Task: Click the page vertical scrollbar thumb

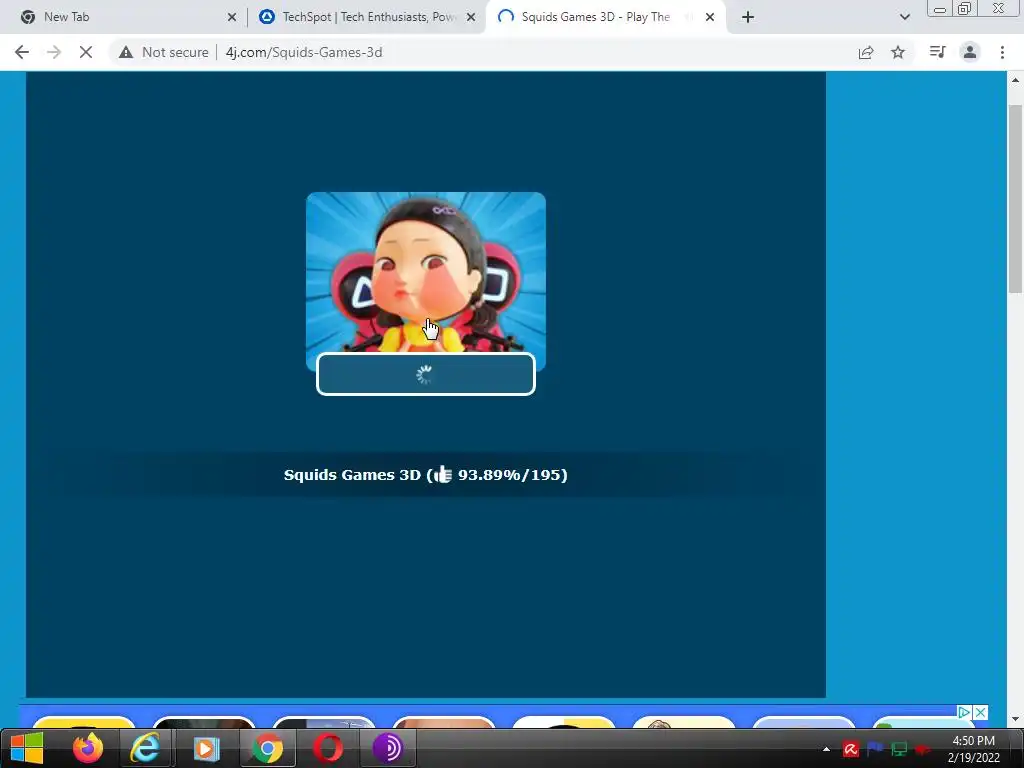Action: pos(1015,199)
